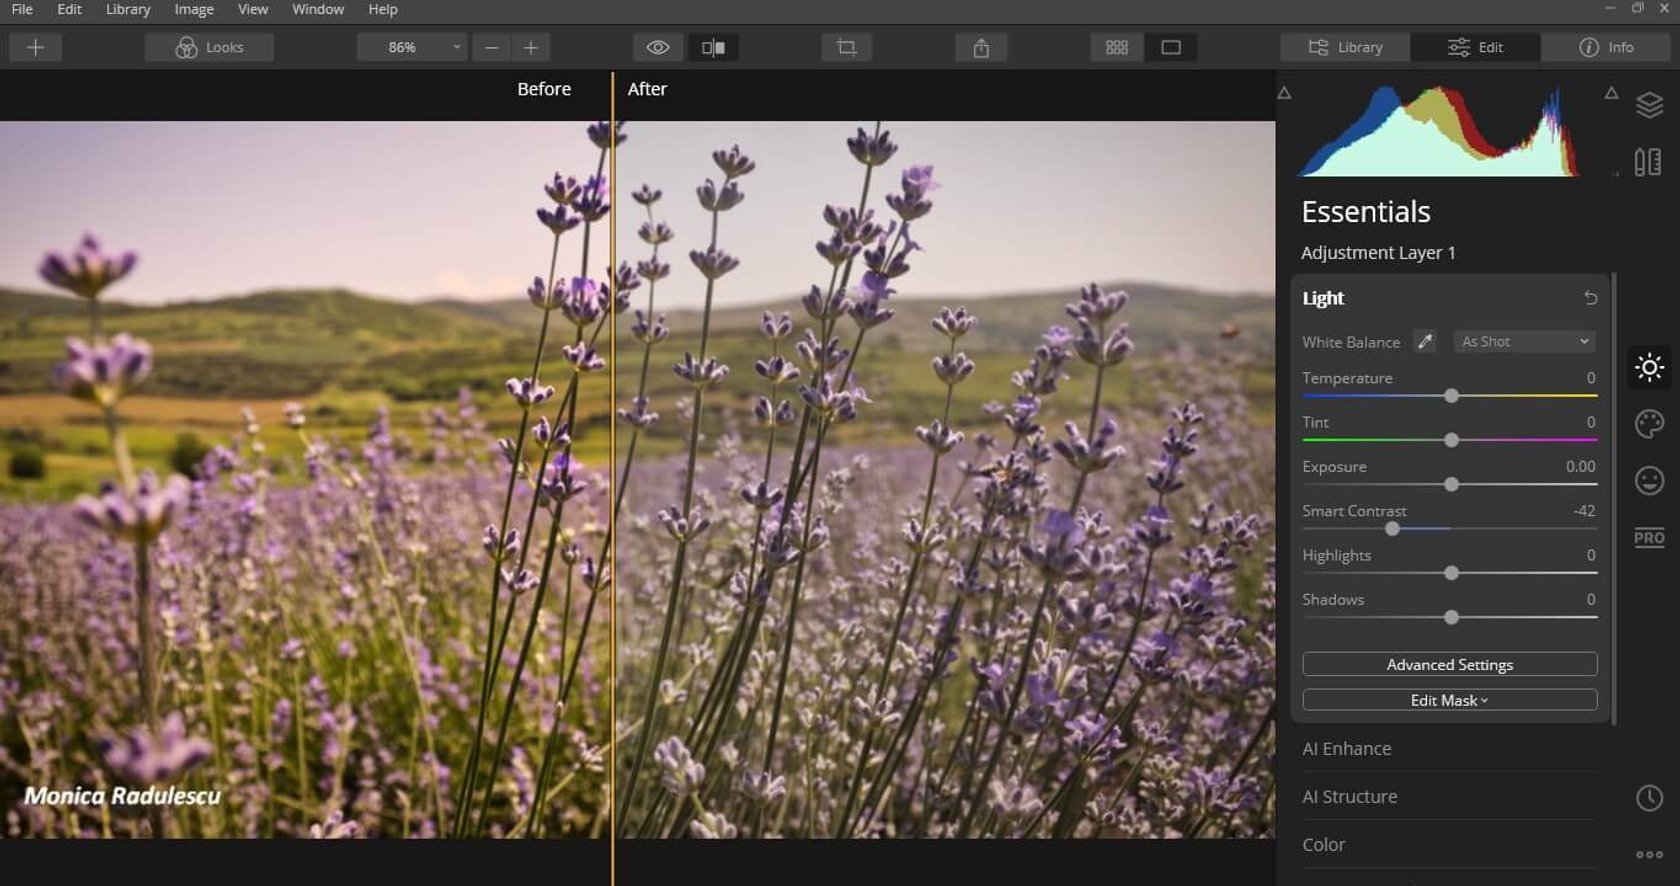Collapse the Light tool header
The image size is (1680, 886).
[1323, 298]
